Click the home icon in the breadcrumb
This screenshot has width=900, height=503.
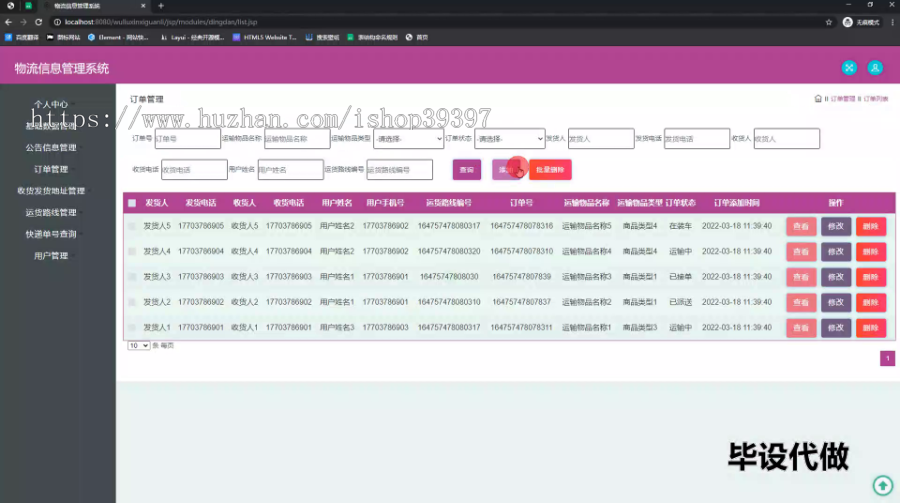click(818, 99)
